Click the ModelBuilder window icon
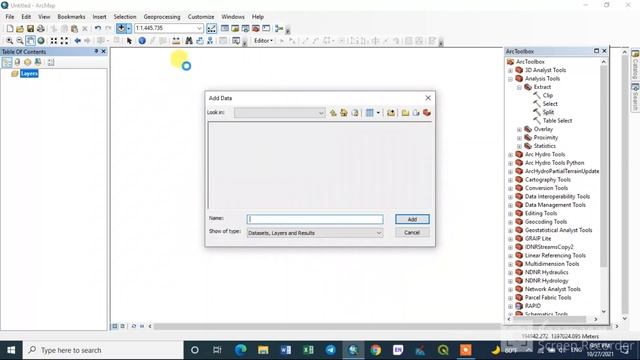 (279, 29)
